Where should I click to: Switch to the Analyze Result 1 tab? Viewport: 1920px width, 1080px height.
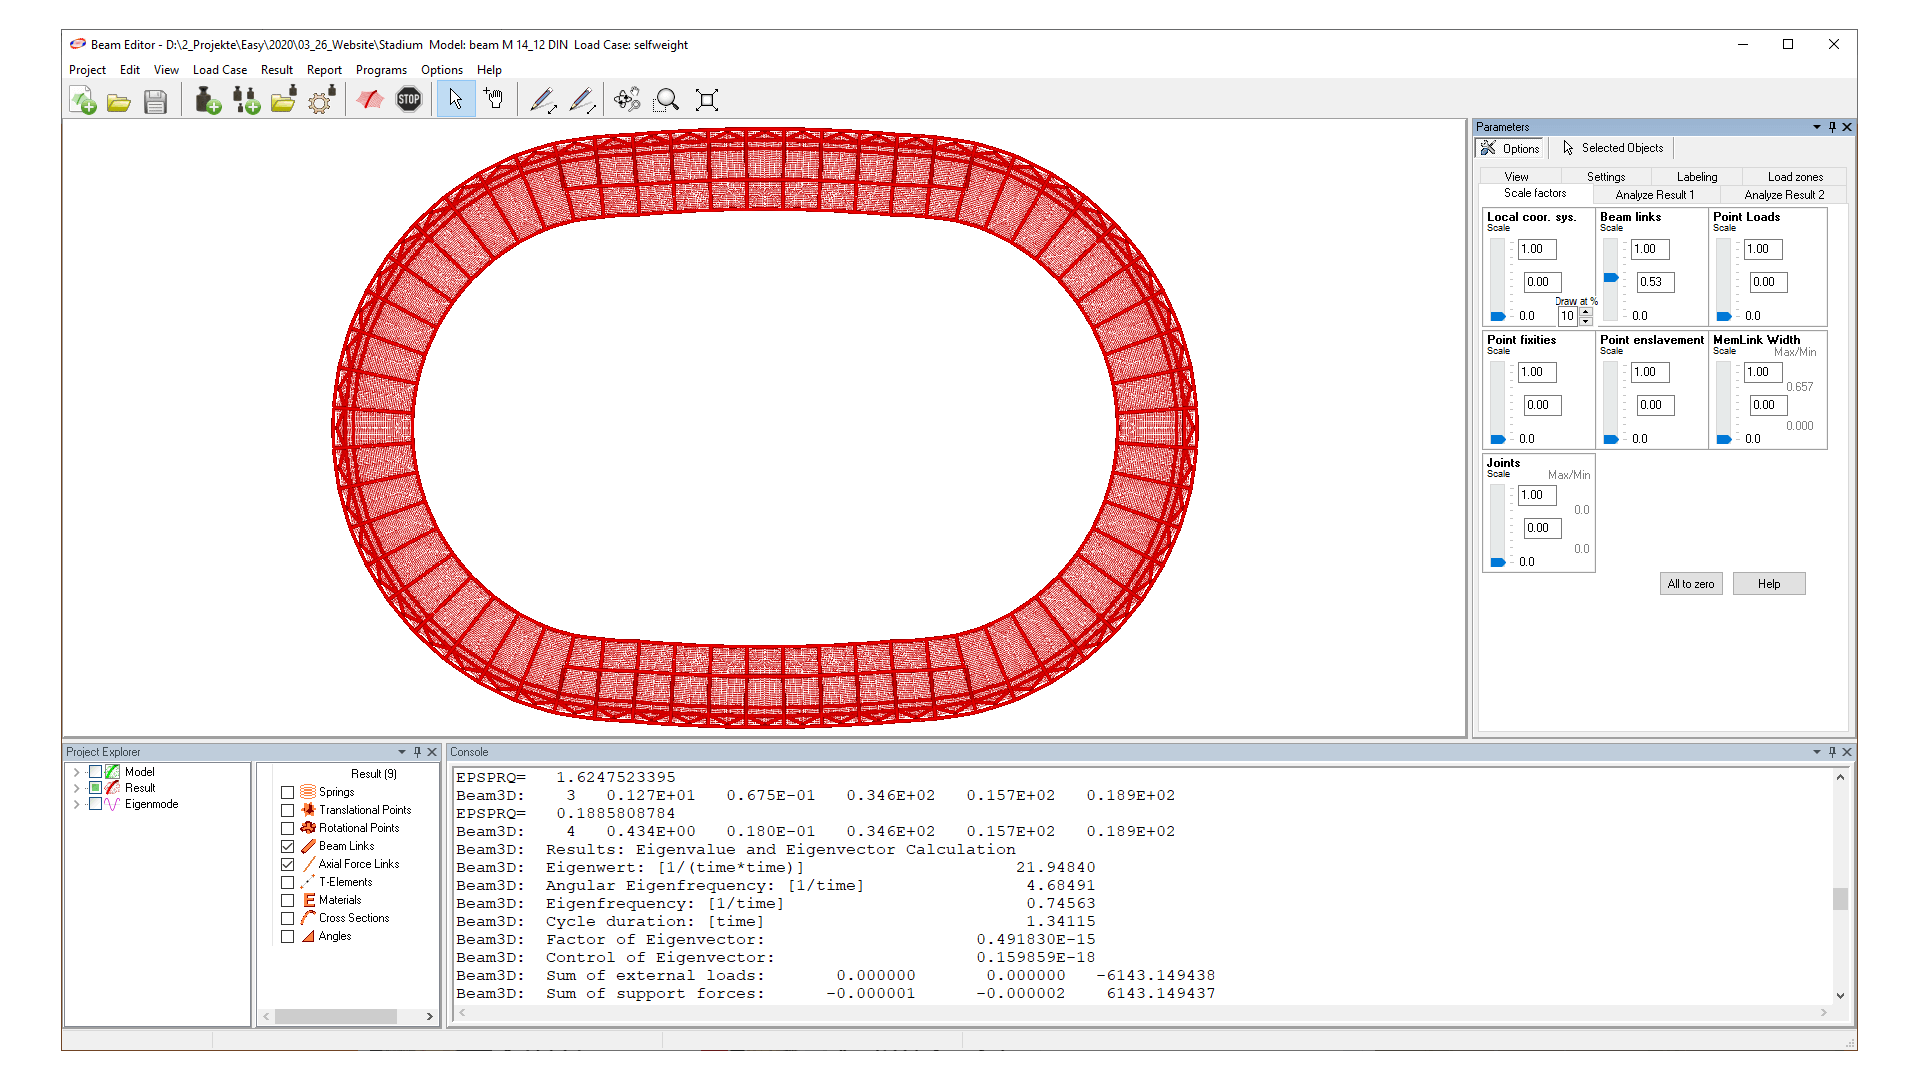1654,195
